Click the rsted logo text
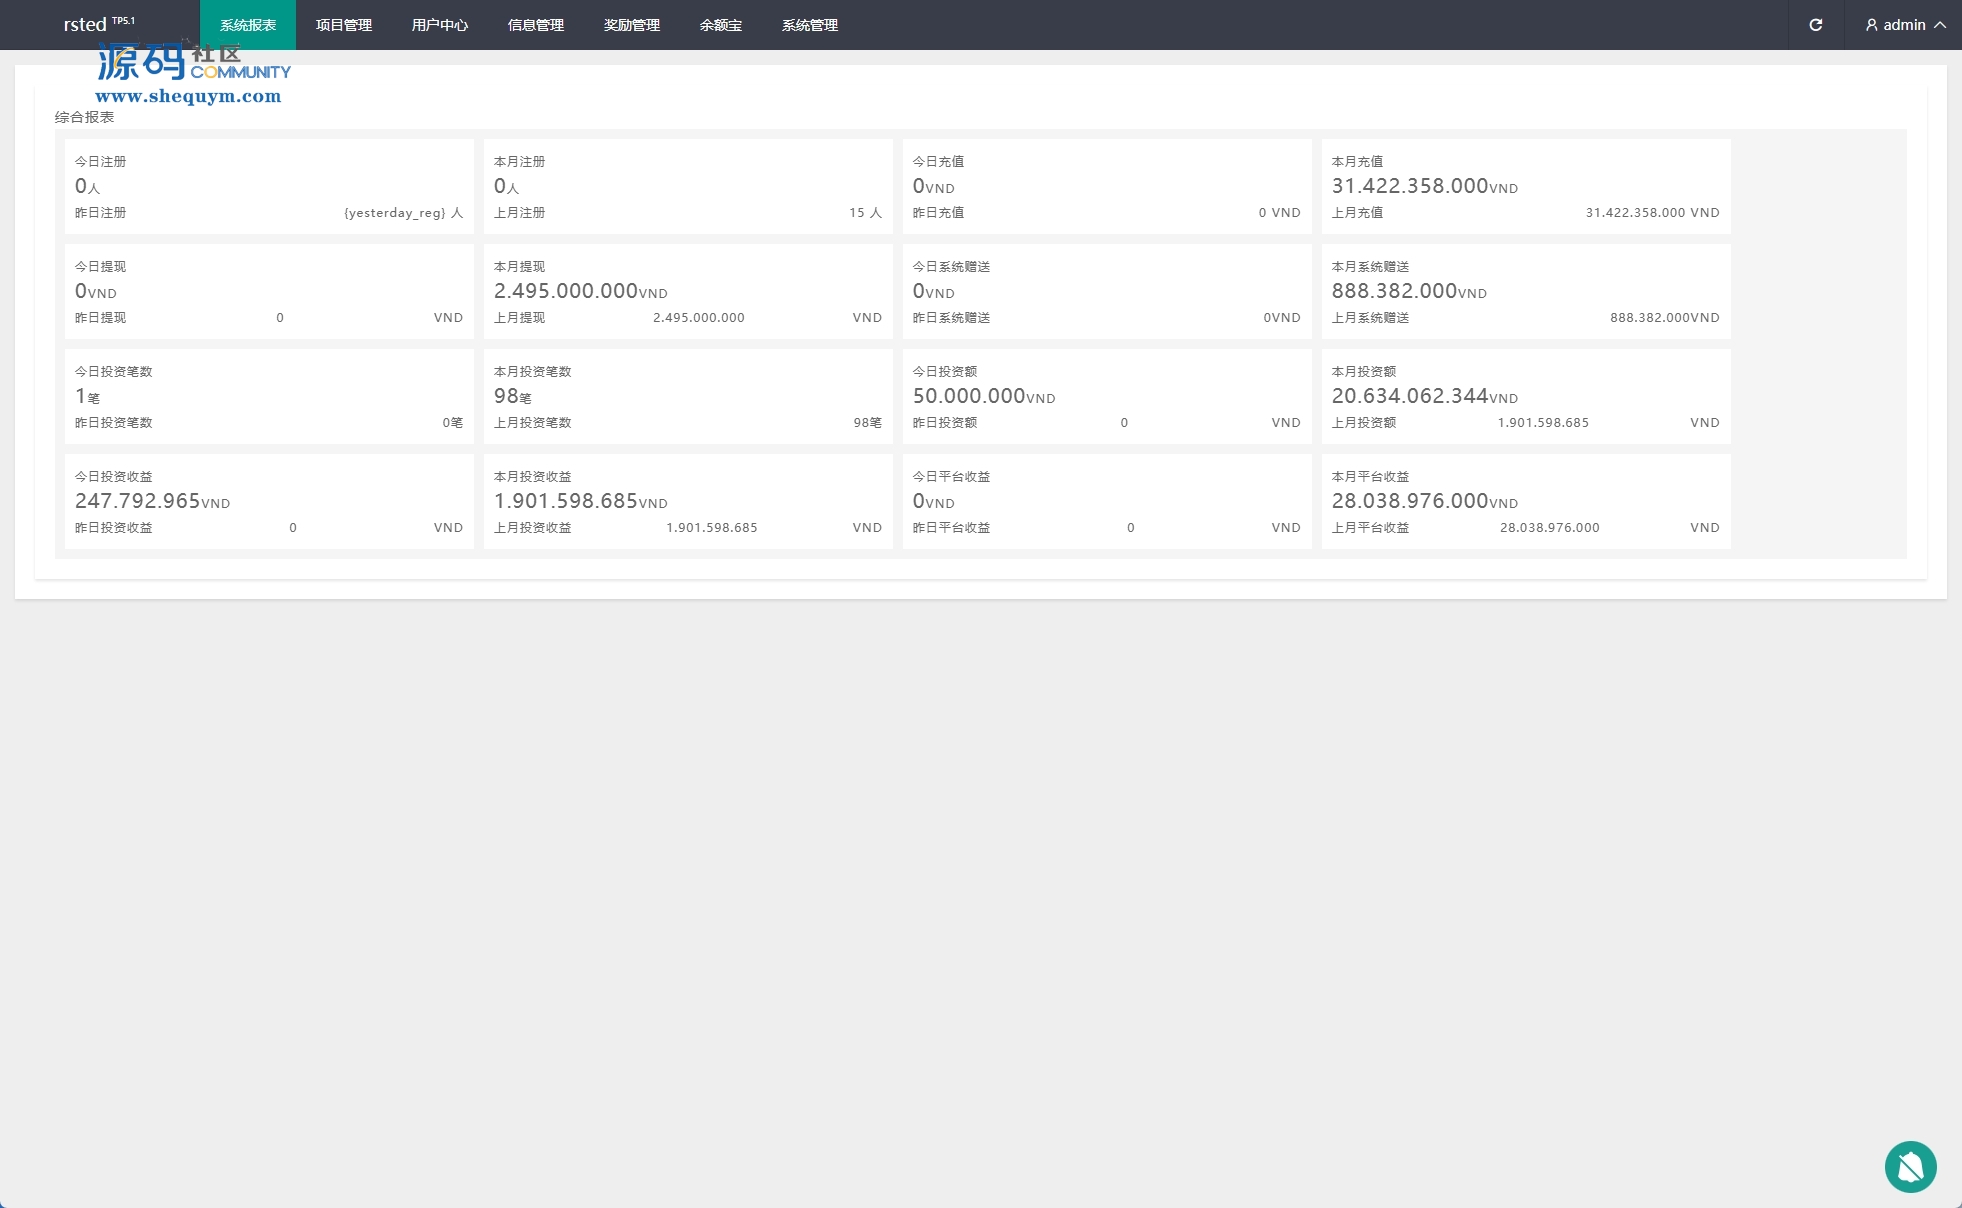The width and height of the screenshot is (1962, 1208). pyautogui.click(x=85, y=25)
